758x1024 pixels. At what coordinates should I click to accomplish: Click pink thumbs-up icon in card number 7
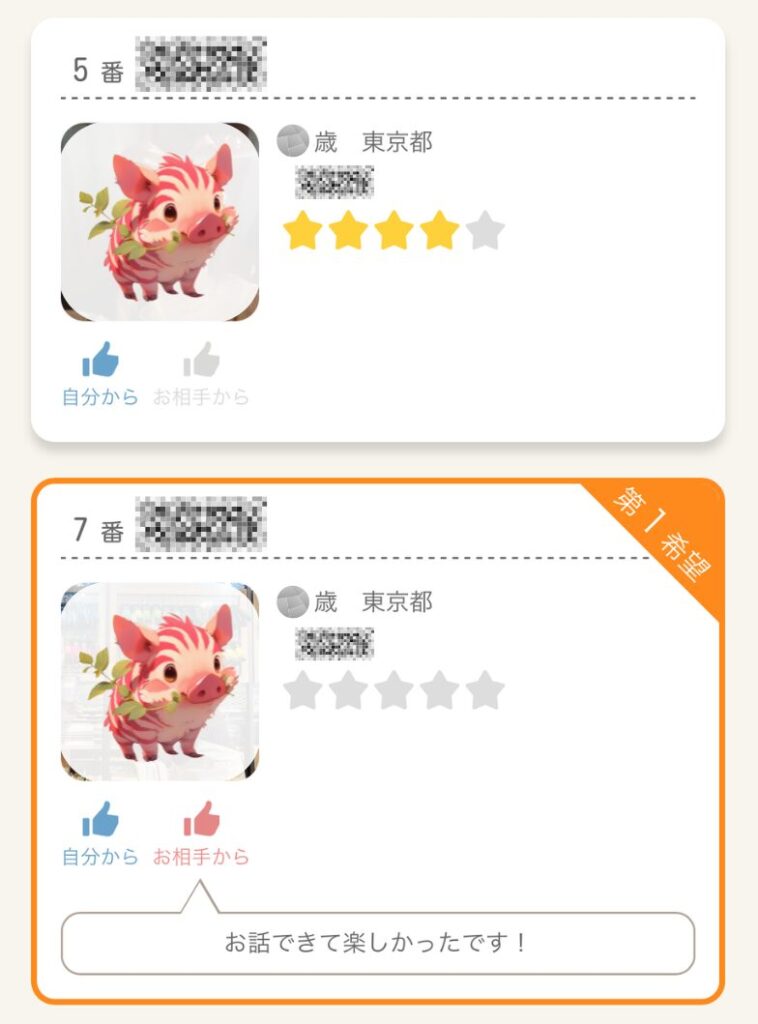(201, 819)
